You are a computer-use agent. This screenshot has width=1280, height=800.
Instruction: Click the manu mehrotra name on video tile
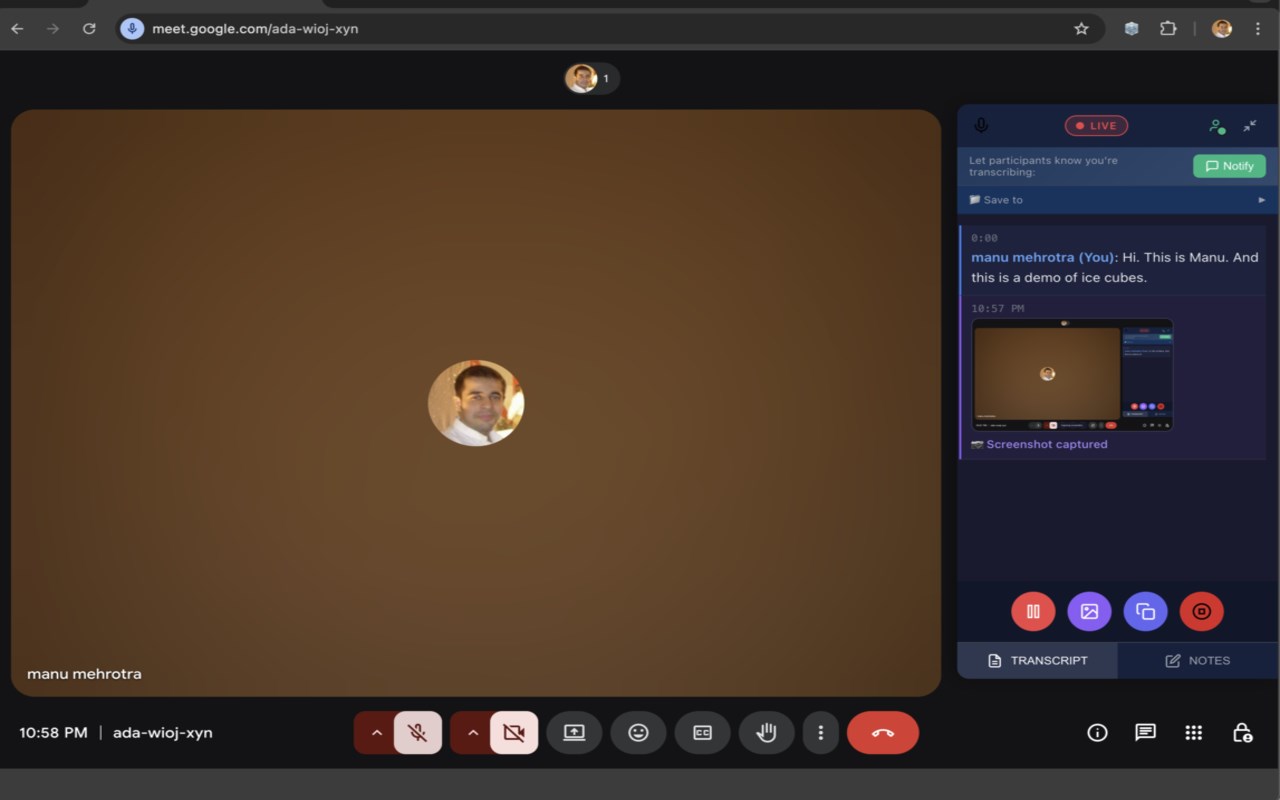pyautogui.click(x=84, y=674)
